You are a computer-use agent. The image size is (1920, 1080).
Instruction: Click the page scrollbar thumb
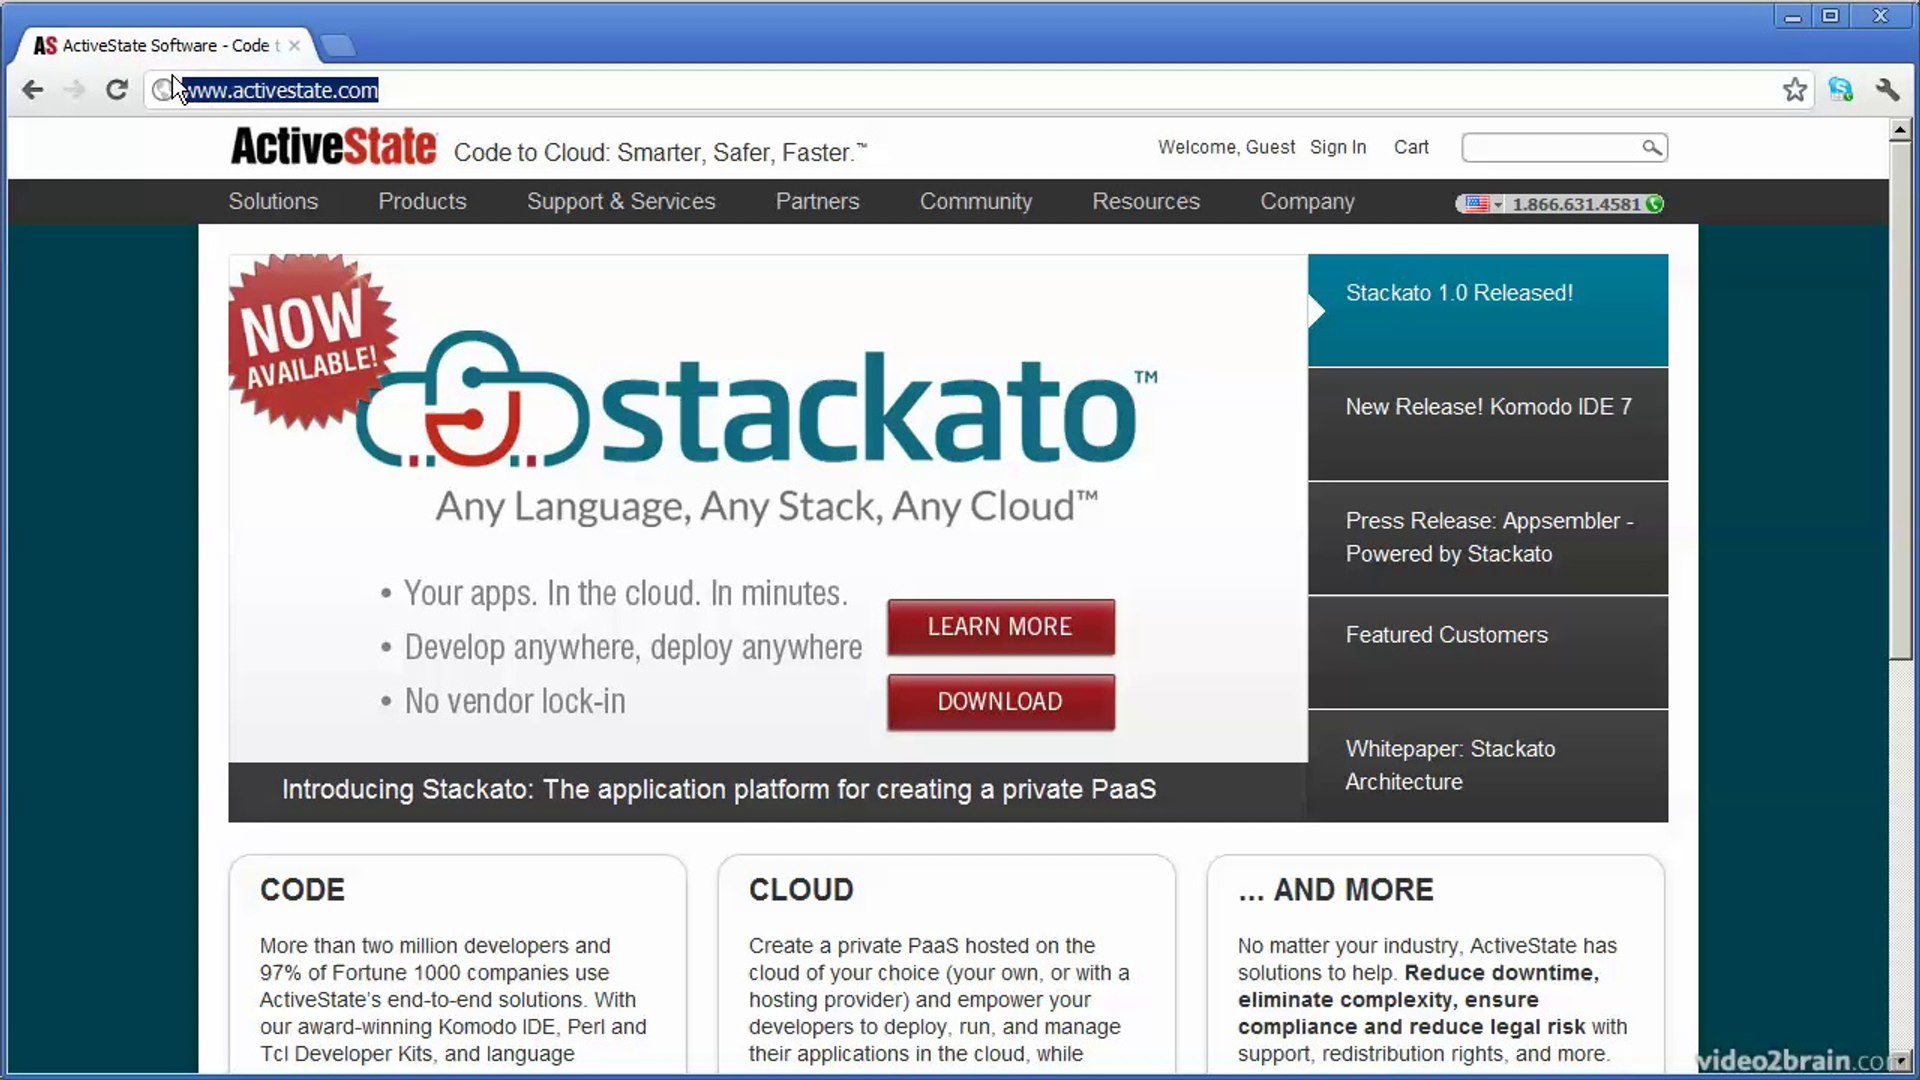1900,400
